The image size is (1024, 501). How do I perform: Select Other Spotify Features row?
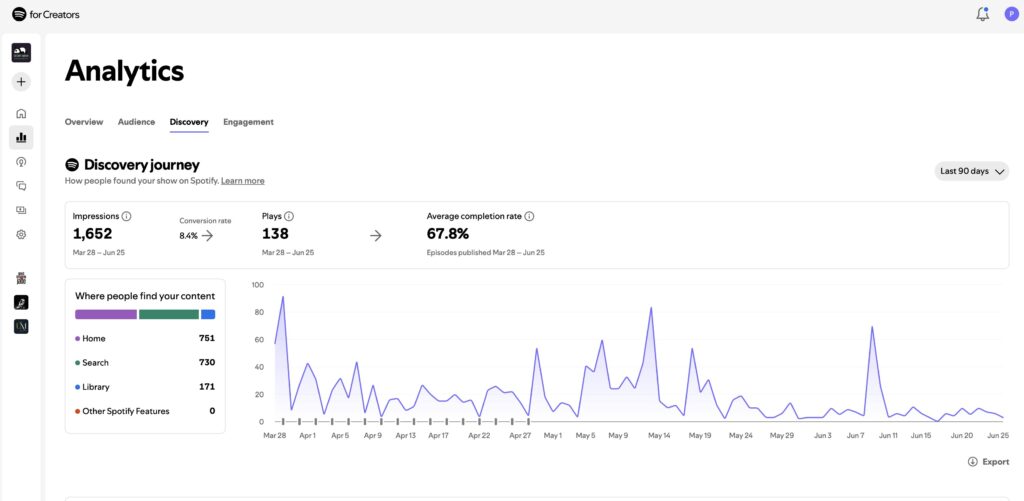coord(145,411)
